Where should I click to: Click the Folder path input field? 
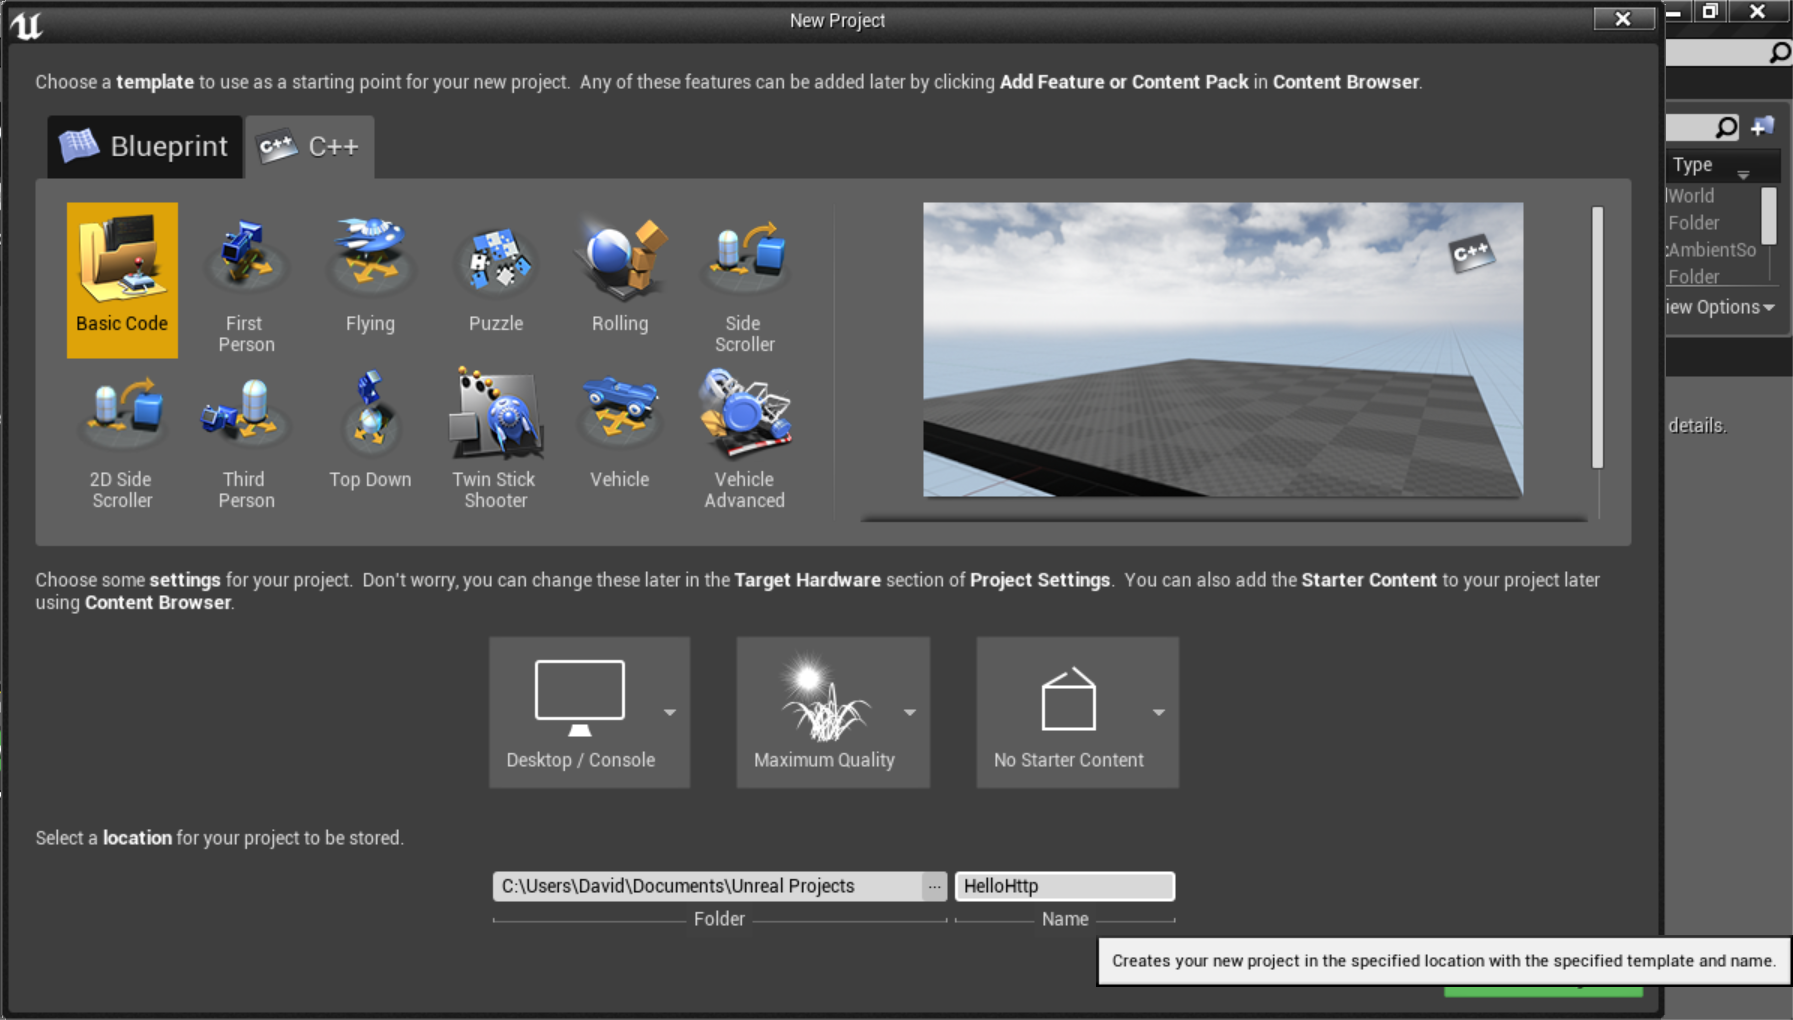point(706,887)
